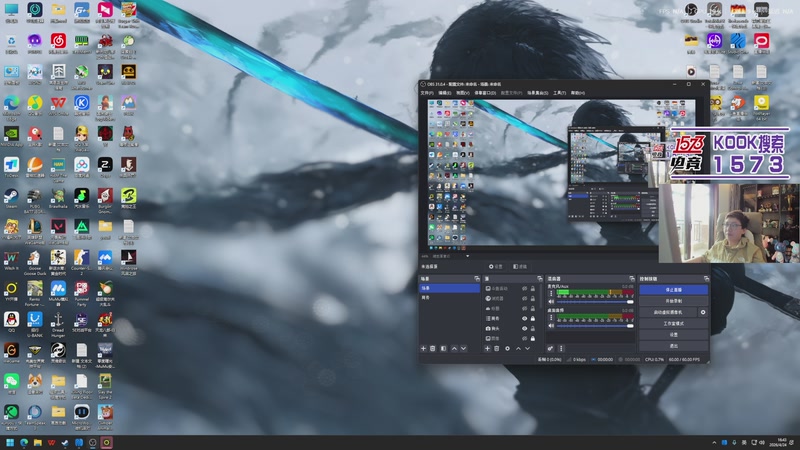Open NVIDIA App desktop shortcut

pyautogui.click(x=11, y=136)
